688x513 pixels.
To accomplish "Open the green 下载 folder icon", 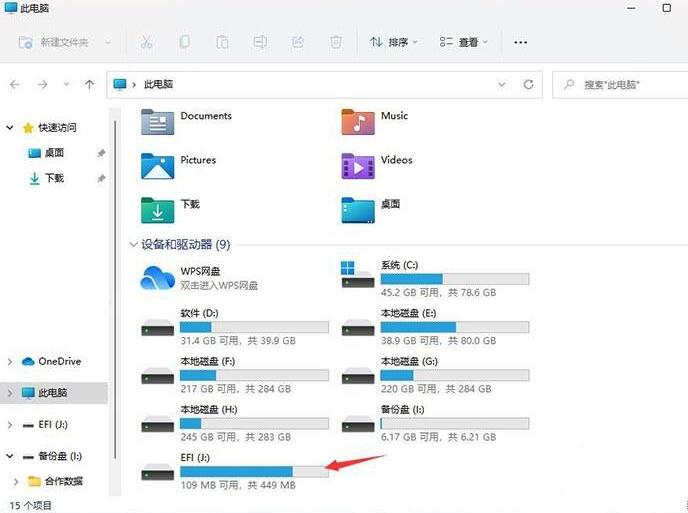I will (x=158, y=210).
